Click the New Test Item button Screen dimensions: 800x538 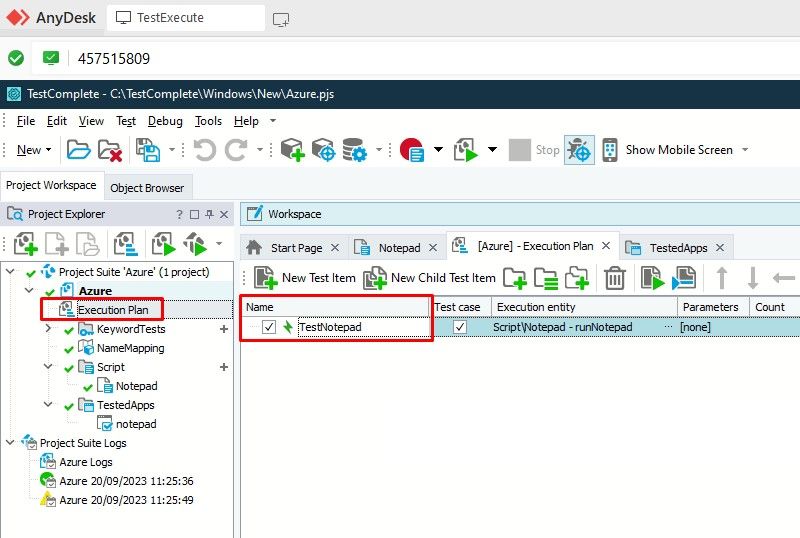pos(305,278)
